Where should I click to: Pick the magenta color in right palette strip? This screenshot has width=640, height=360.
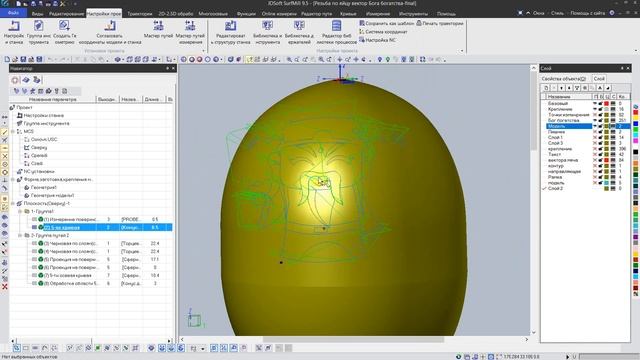pos(636,140)
